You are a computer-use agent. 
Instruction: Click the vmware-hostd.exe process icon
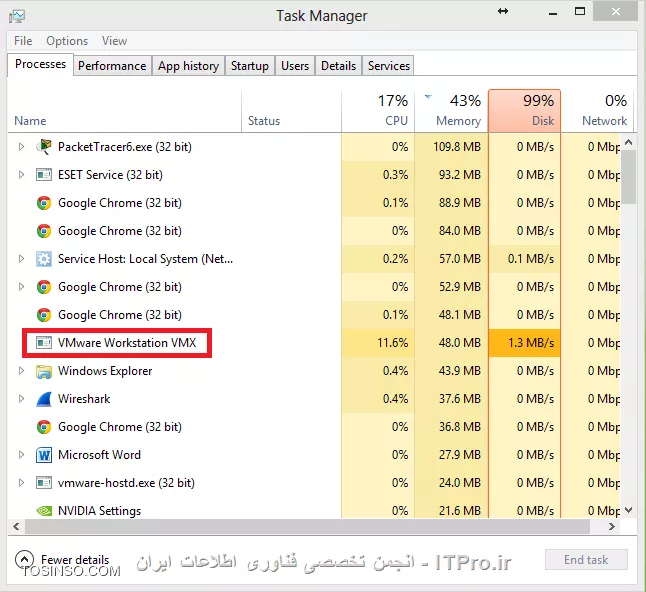click(44, 483)
